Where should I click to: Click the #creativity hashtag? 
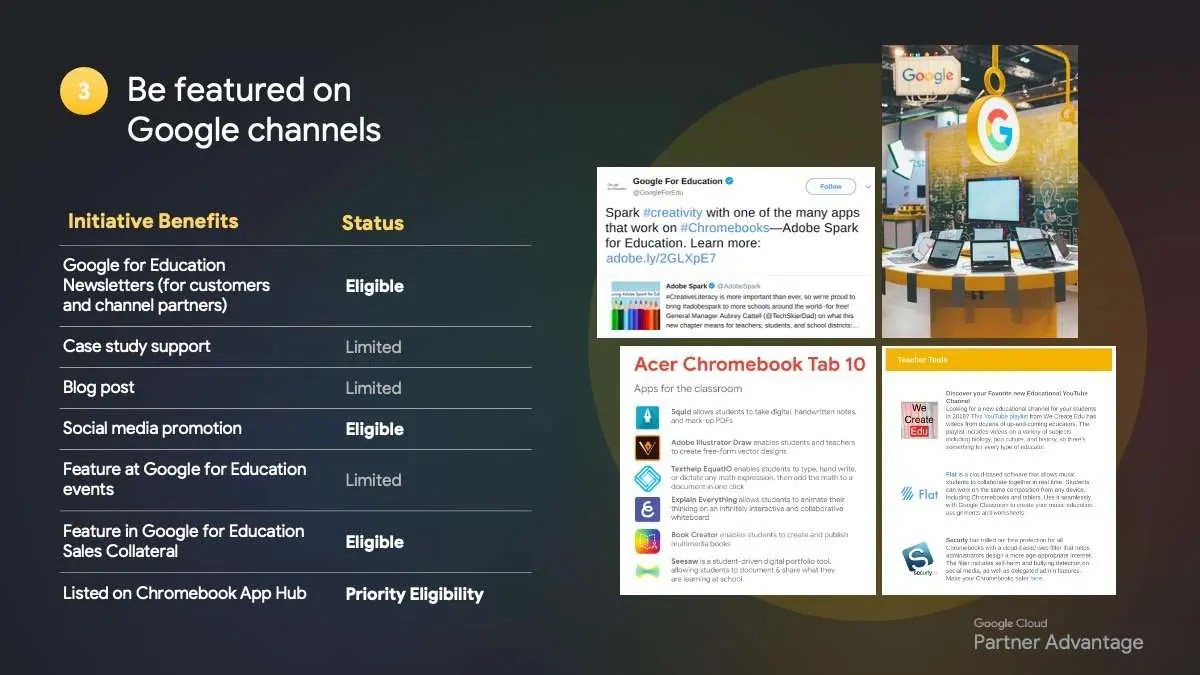[x=675, y=213]
